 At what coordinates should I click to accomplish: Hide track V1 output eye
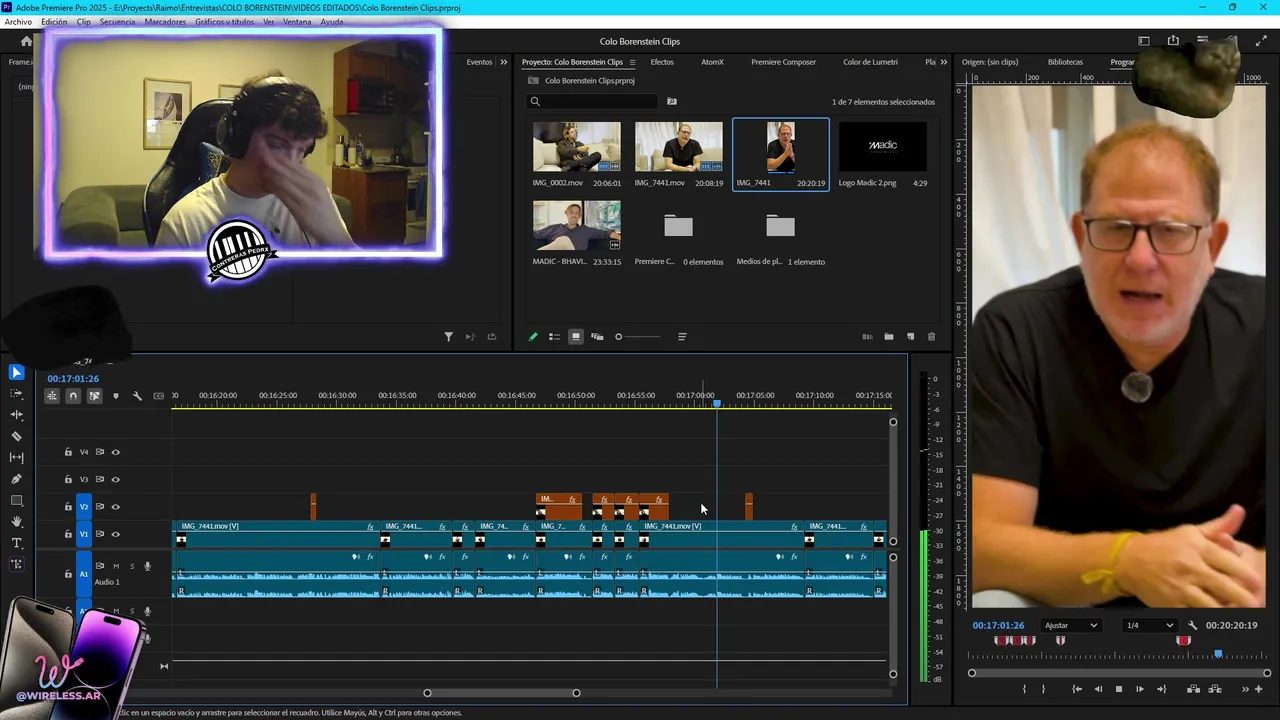(x=115, y=534)
